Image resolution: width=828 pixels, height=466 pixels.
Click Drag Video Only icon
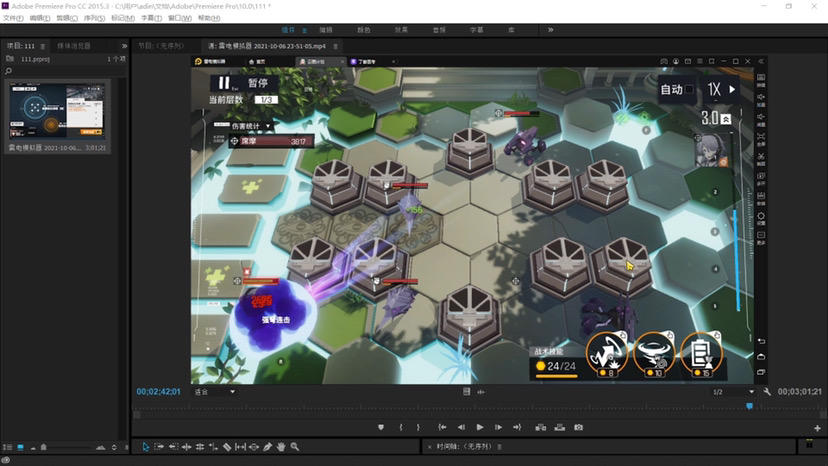(x=466, y=392)
